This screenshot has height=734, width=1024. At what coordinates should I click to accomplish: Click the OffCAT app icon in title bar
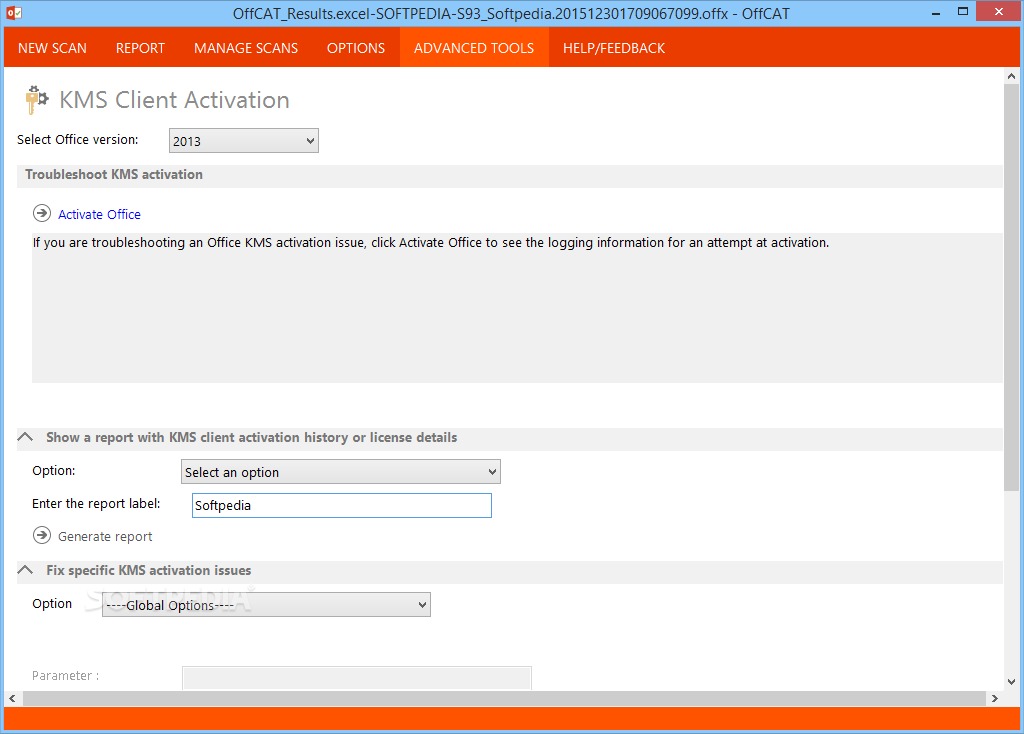14,12
